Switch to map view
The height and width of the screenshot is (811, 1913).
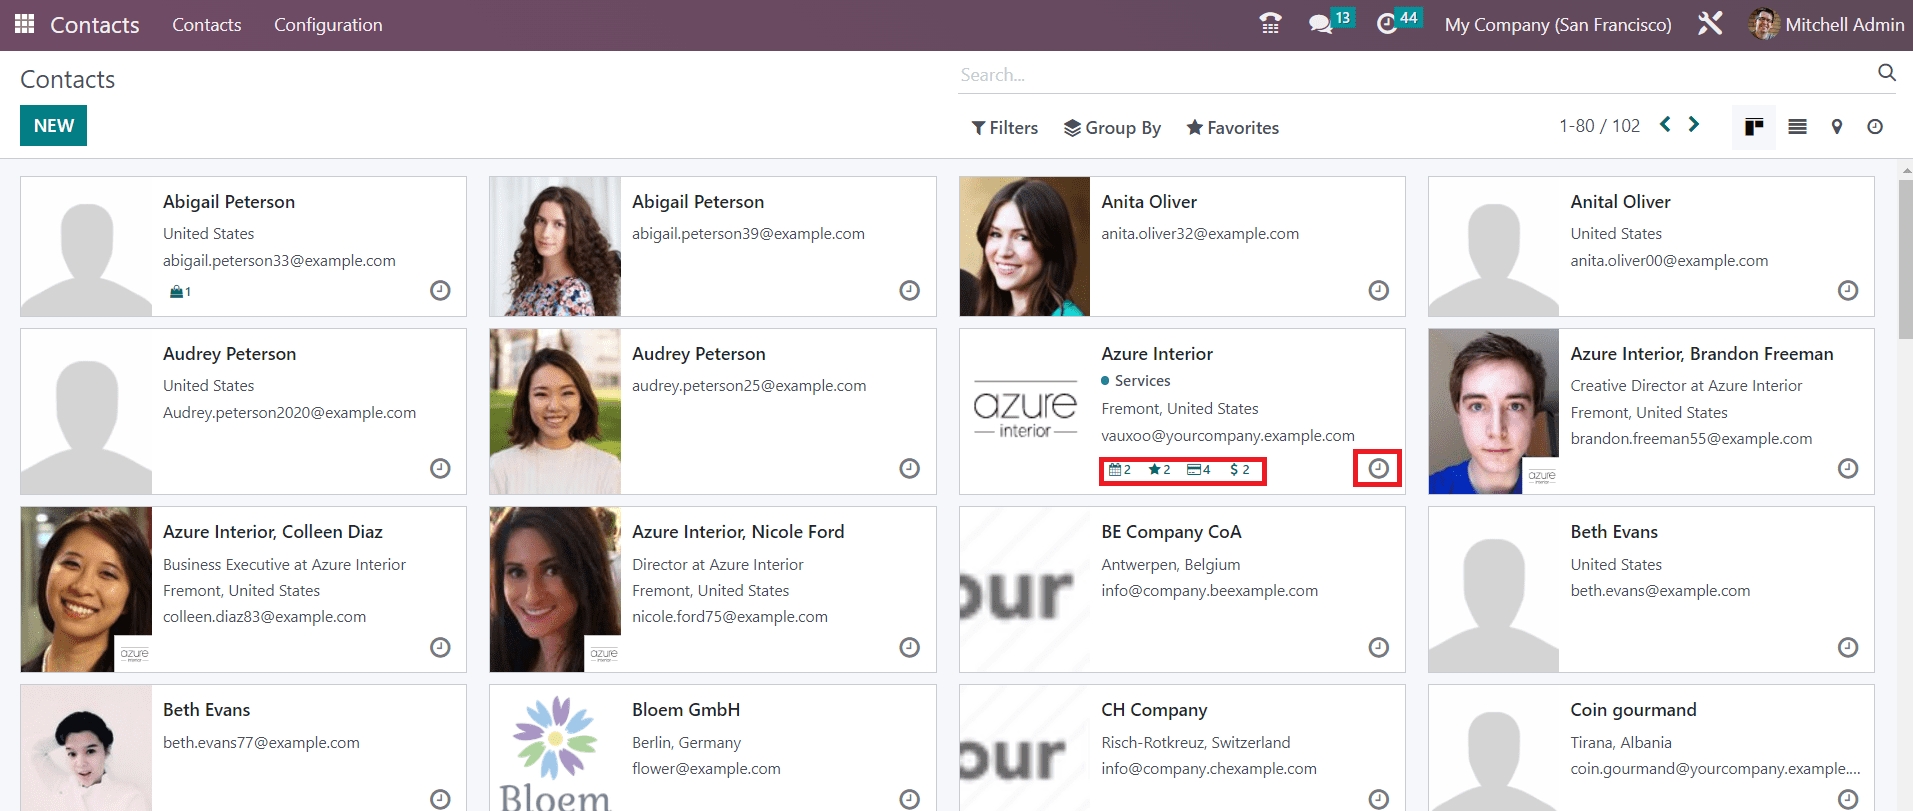pyautogui.click(x=1836, y=127)
